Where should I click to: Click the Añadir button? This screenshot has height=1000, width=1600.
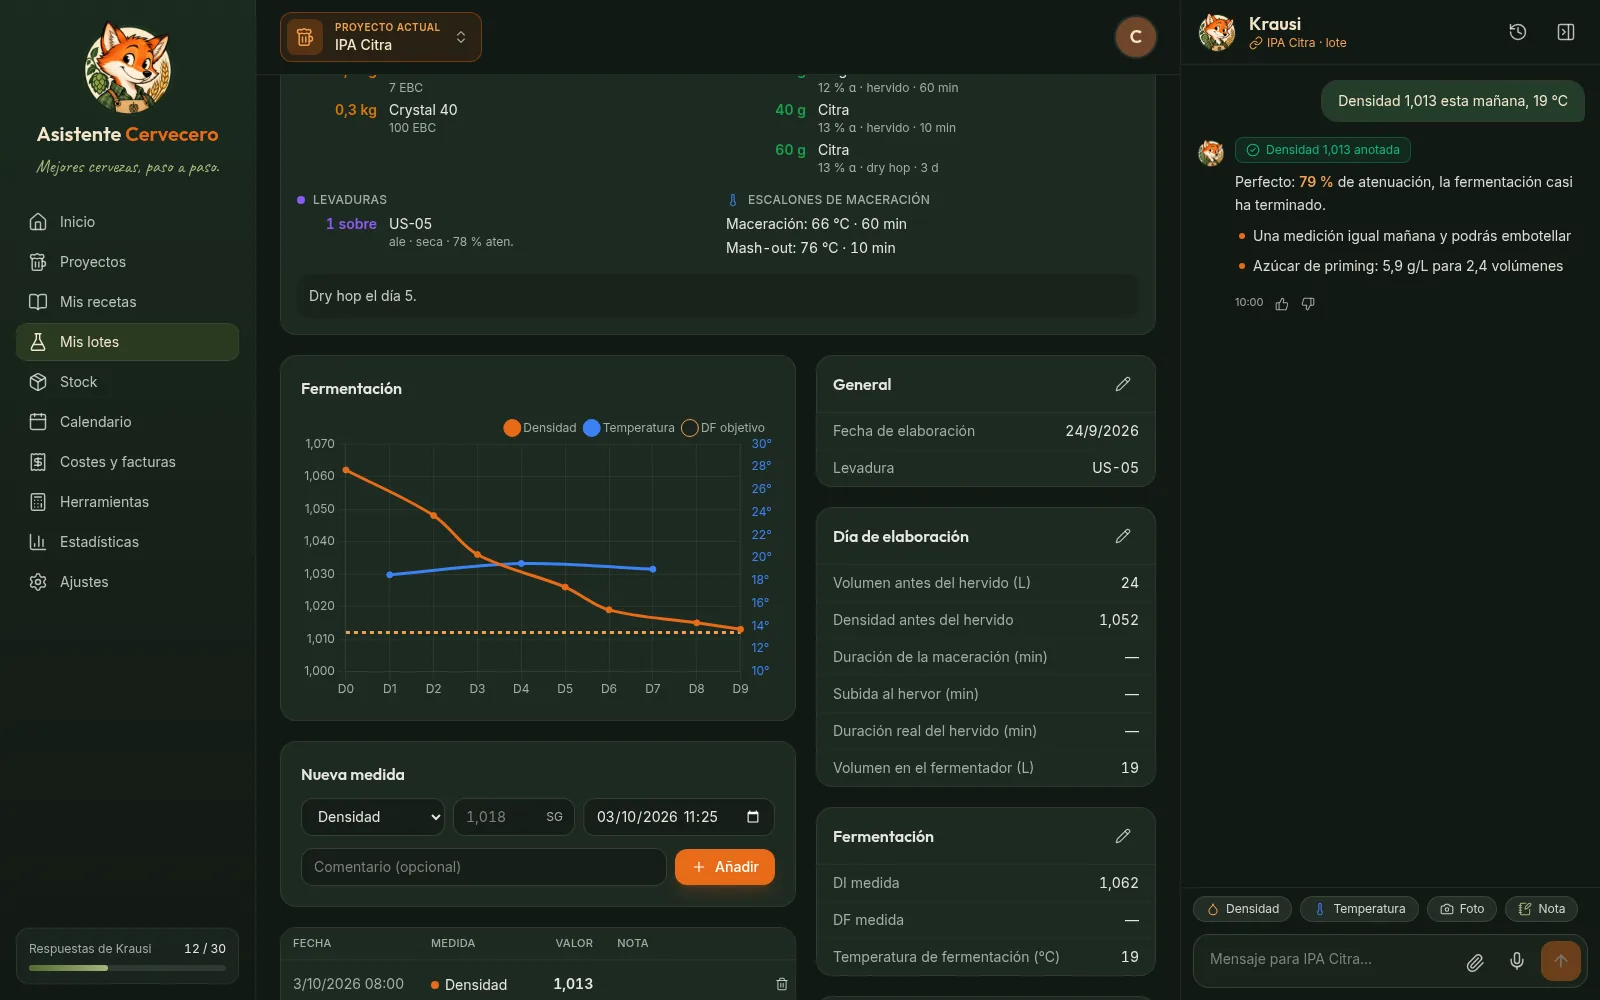pos(725,867)
